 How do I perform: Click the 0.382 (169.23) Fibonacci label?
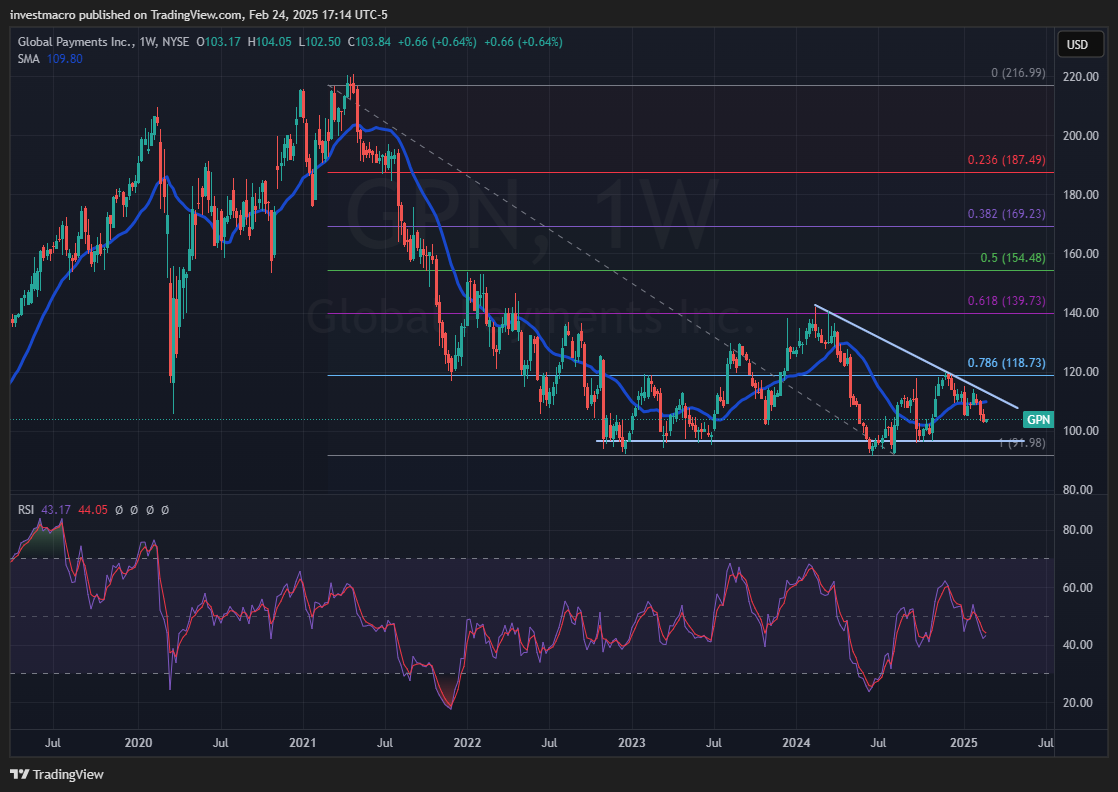tap(1004, 214)
